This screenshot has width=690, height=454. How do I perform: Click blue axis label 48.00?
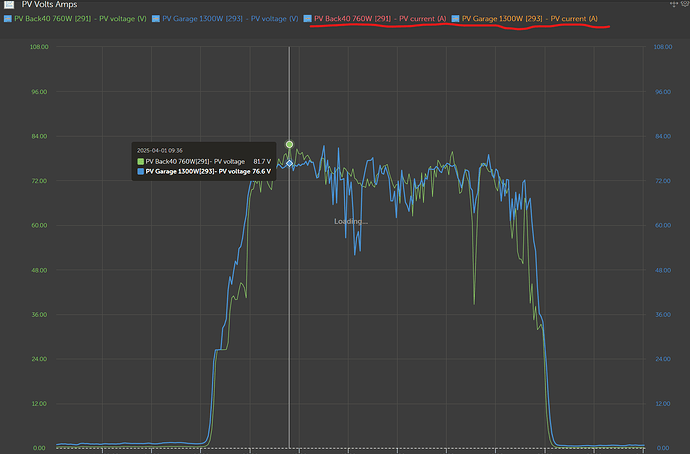[663, 270]
